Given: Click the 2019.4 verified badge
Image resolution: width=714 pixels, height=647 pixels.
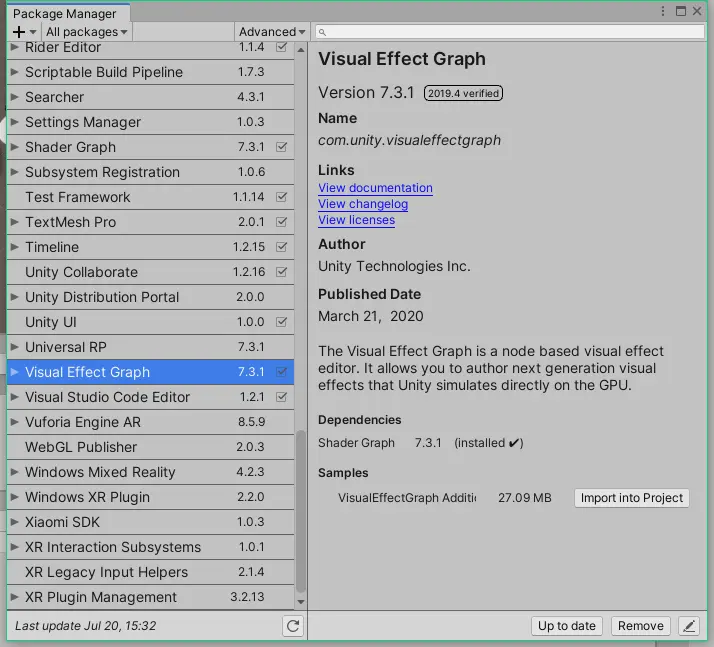Looking at the screenshot, I should (x=463, y=93).
